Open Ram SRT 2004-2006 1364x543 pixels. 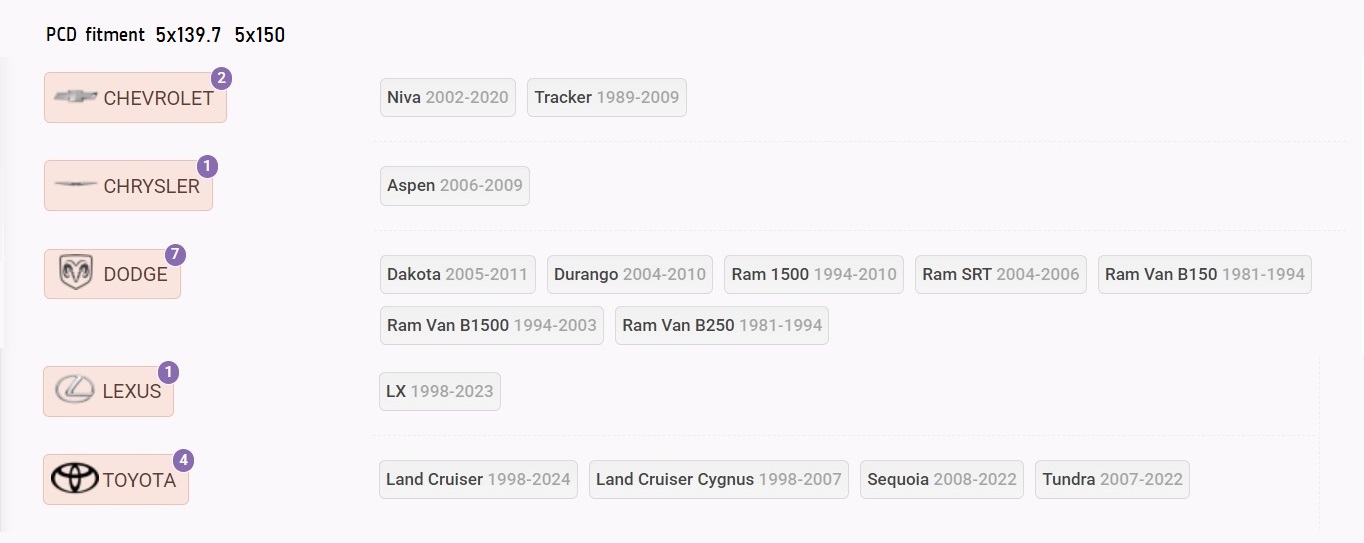click(1001, 274)
